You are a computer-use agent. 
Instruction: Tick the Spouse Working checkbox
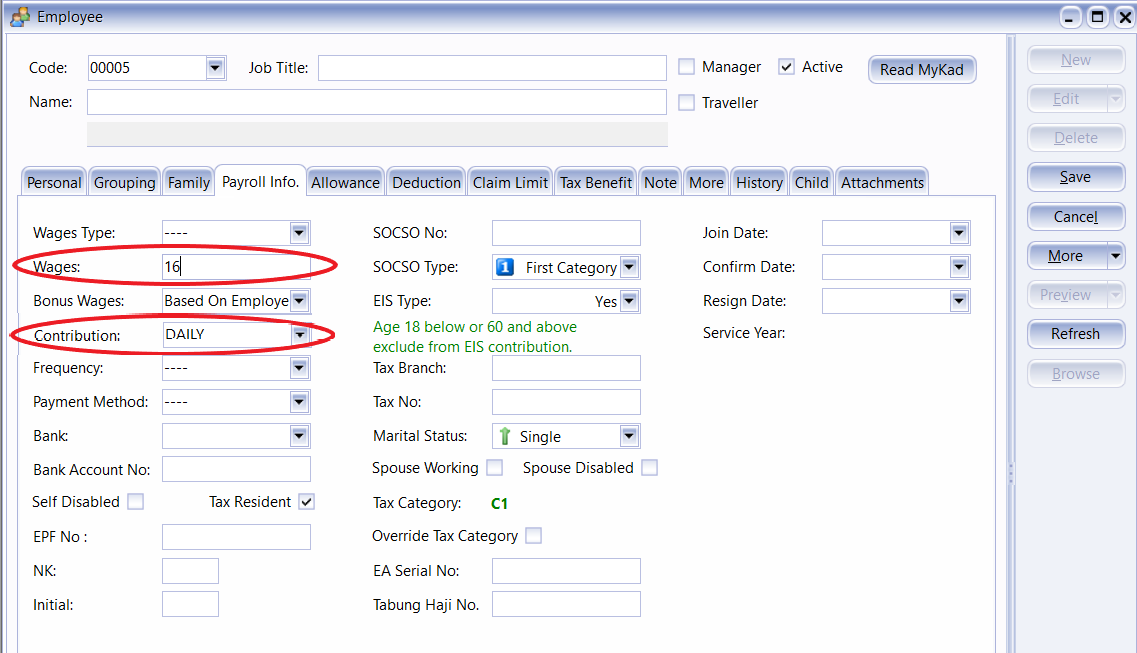coord(494,468)
